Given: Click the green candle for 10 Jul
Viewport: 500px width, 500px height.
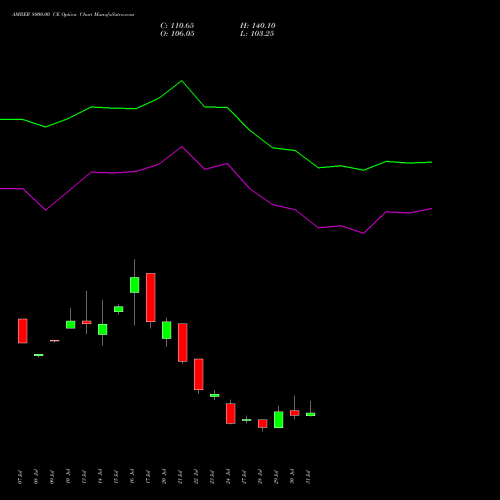Looking at the screenshot, I should 71,325.
